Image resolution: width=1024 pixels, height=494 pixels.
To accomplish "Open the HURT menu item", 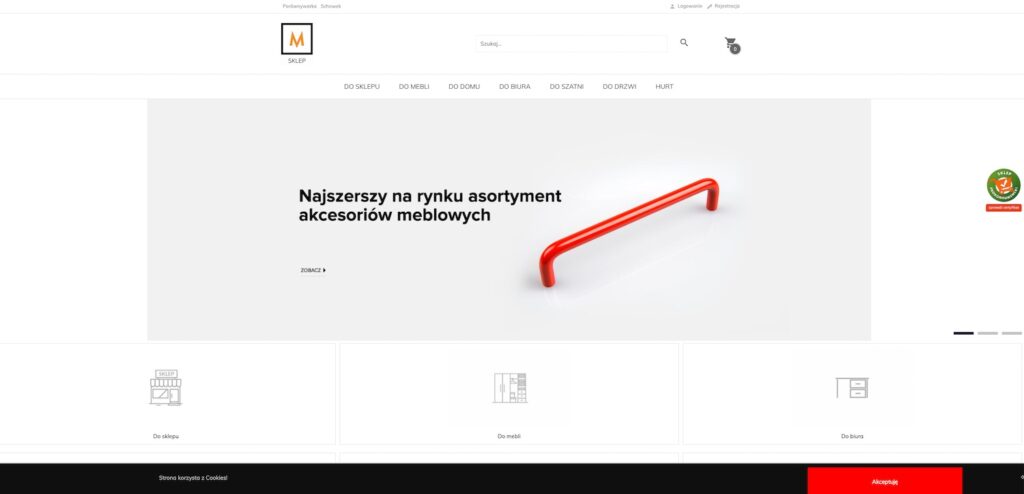I will click(664, 86).
